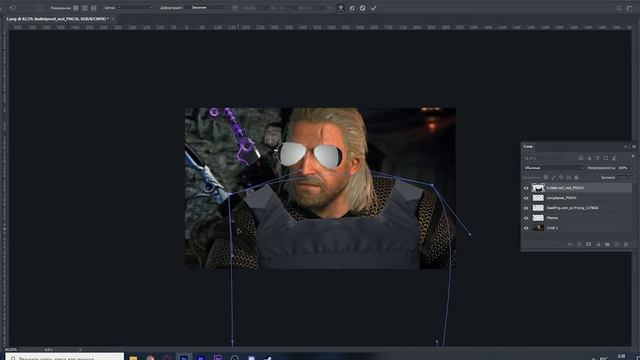The image size is (640, 360).
Task: Select the Layers panel tab
Action: point(528,147)
